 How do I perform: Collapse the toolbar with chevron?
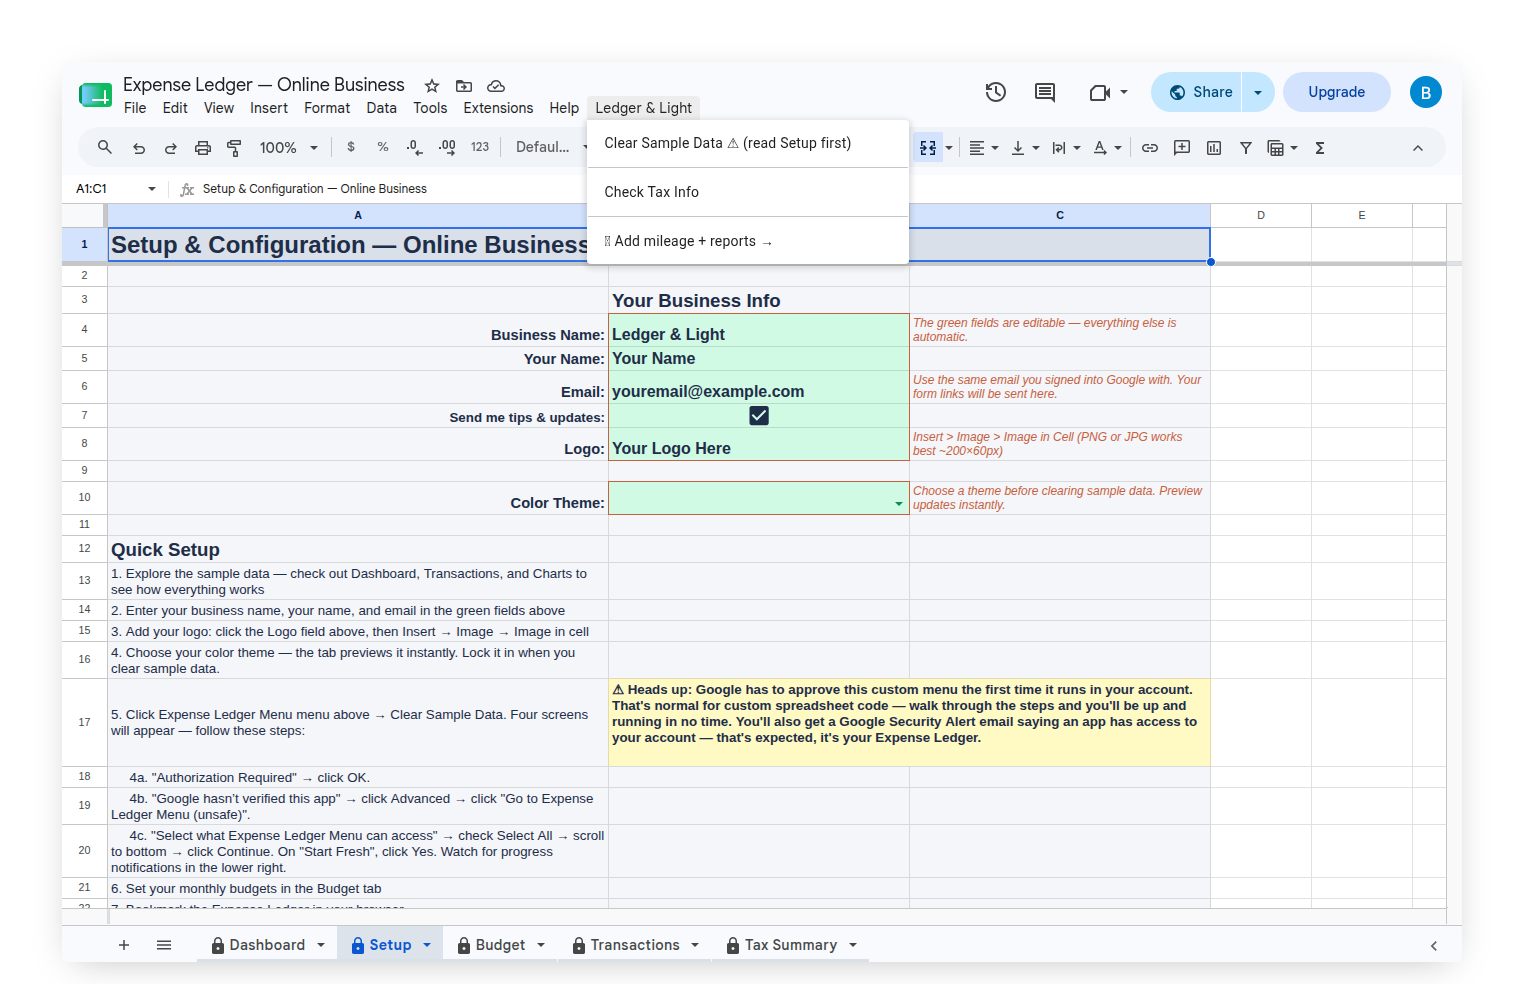[1418, 148]
